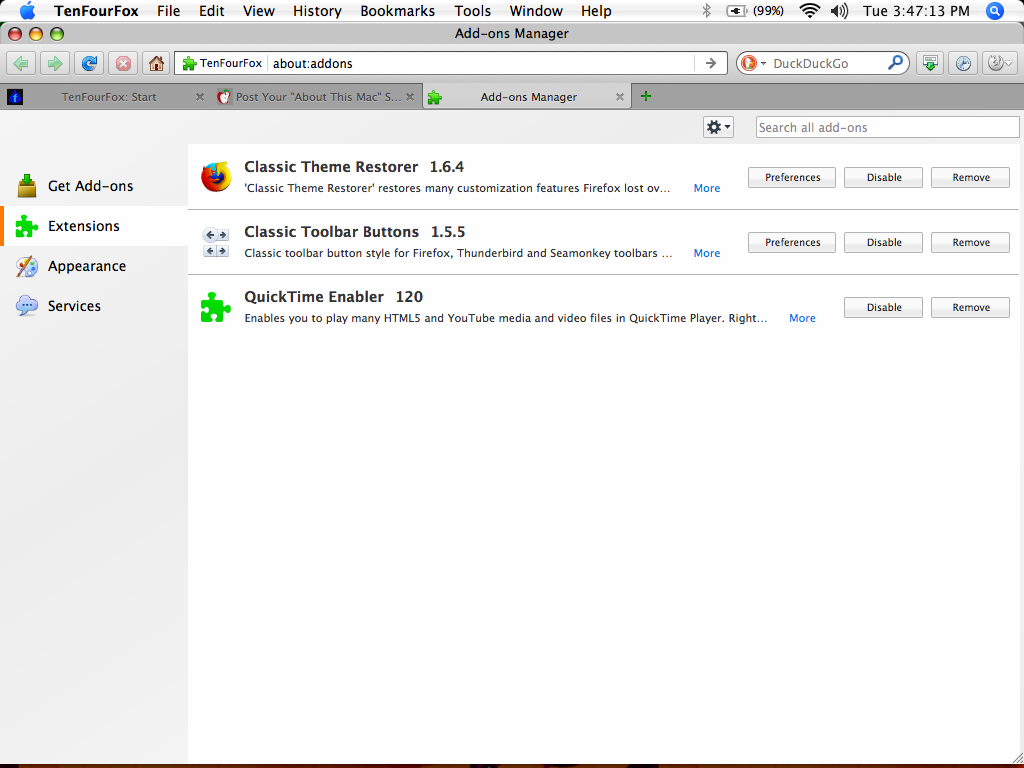Select the Add-ons Manager tab
The height and width of the screenshot is (768, 1024).
click(528, 97)
